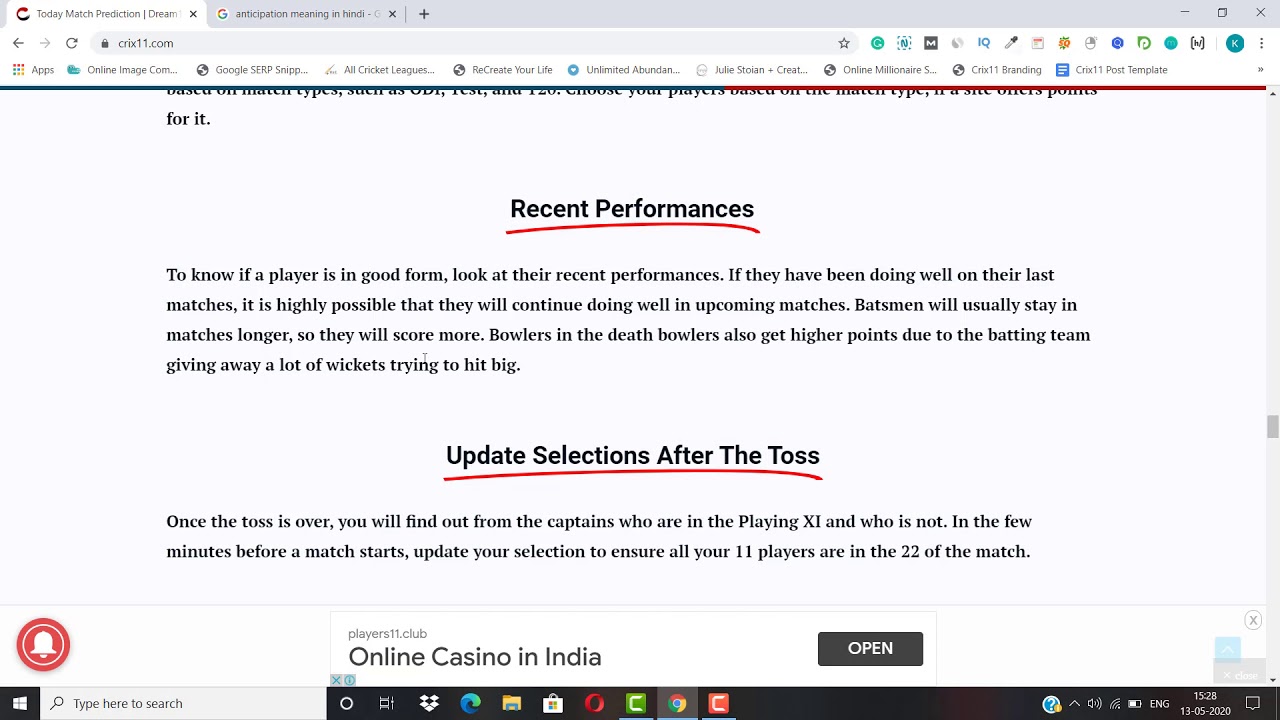The width and height of the screenshot is (1280, 720).
Task: Click the red notification bell icon
Action: pos(43,645)
